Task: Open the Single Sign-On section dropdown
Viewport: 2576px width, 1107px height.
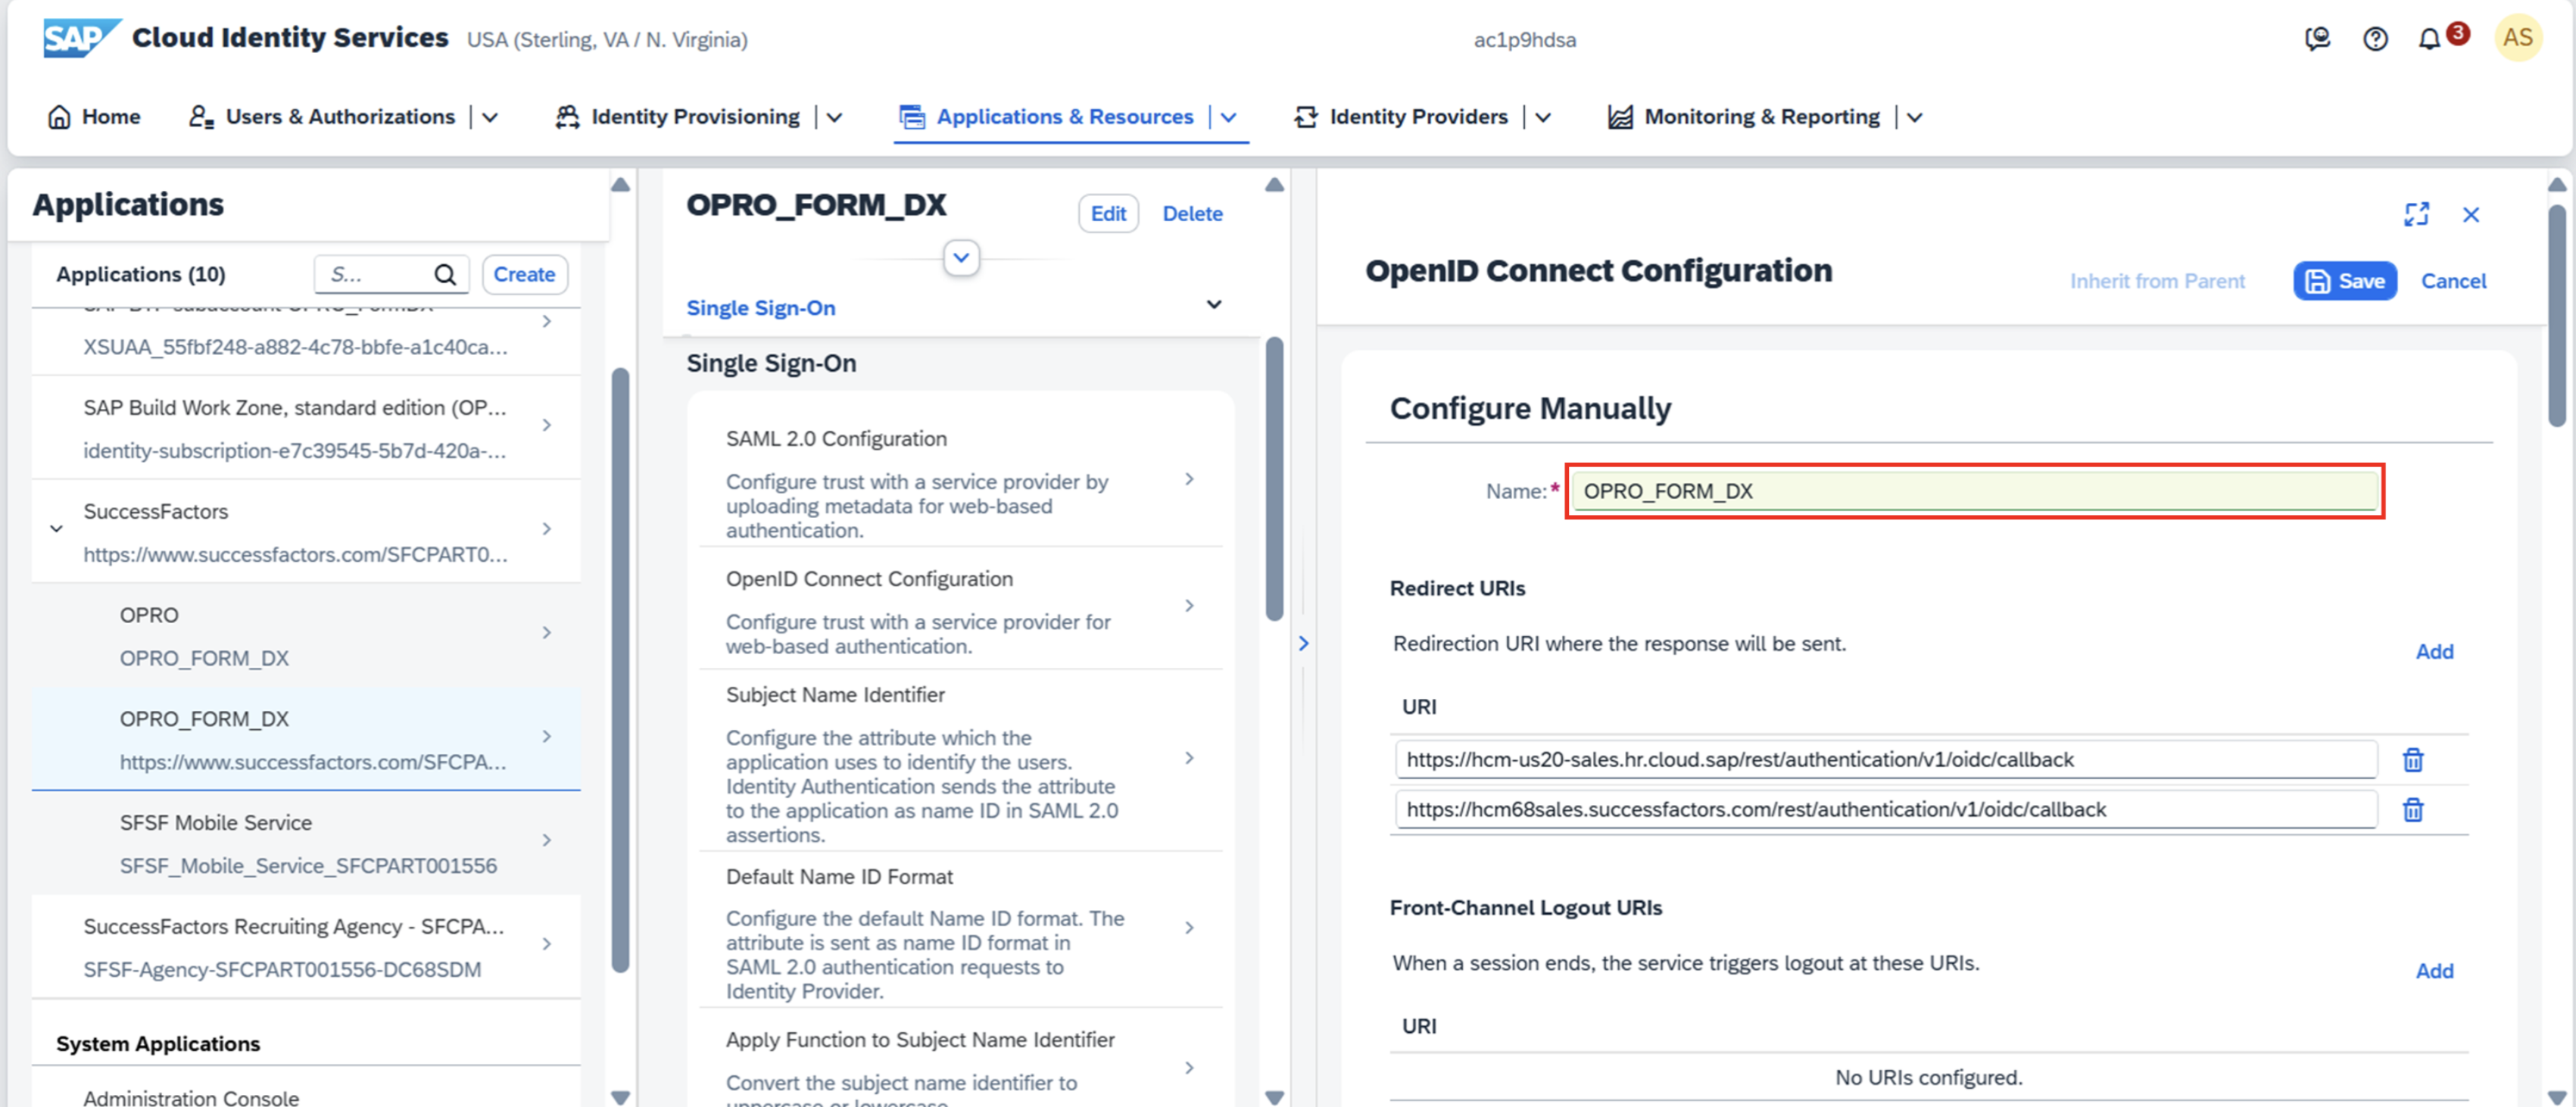Action: click(x=1213, y=305)
